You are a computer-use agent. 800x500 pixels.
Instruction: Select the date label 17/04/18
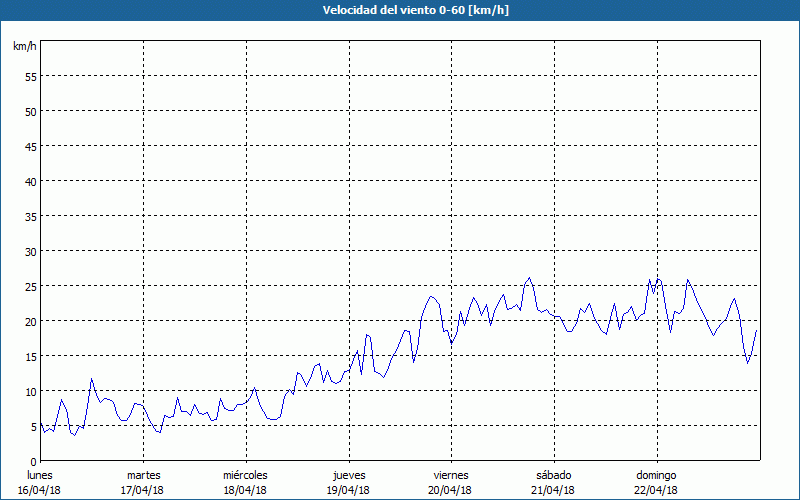142,490
